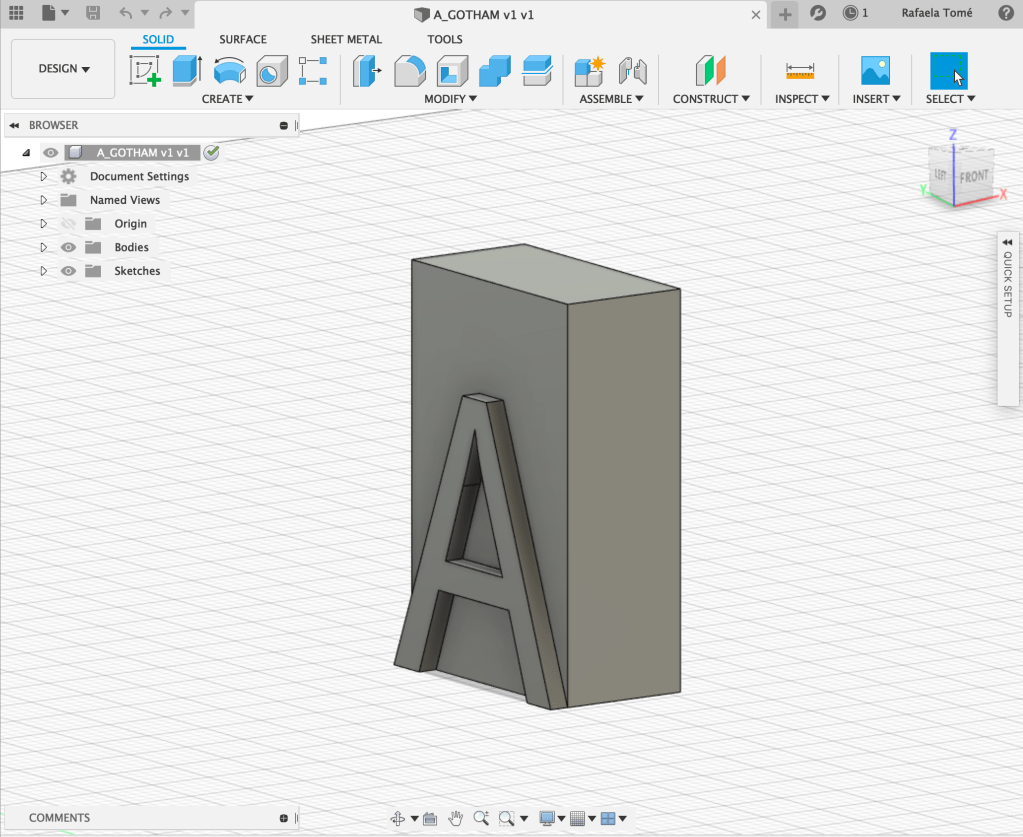1023x837 pixels.
Task: Toggle visibility of Sketches folder
Action: 69,271
